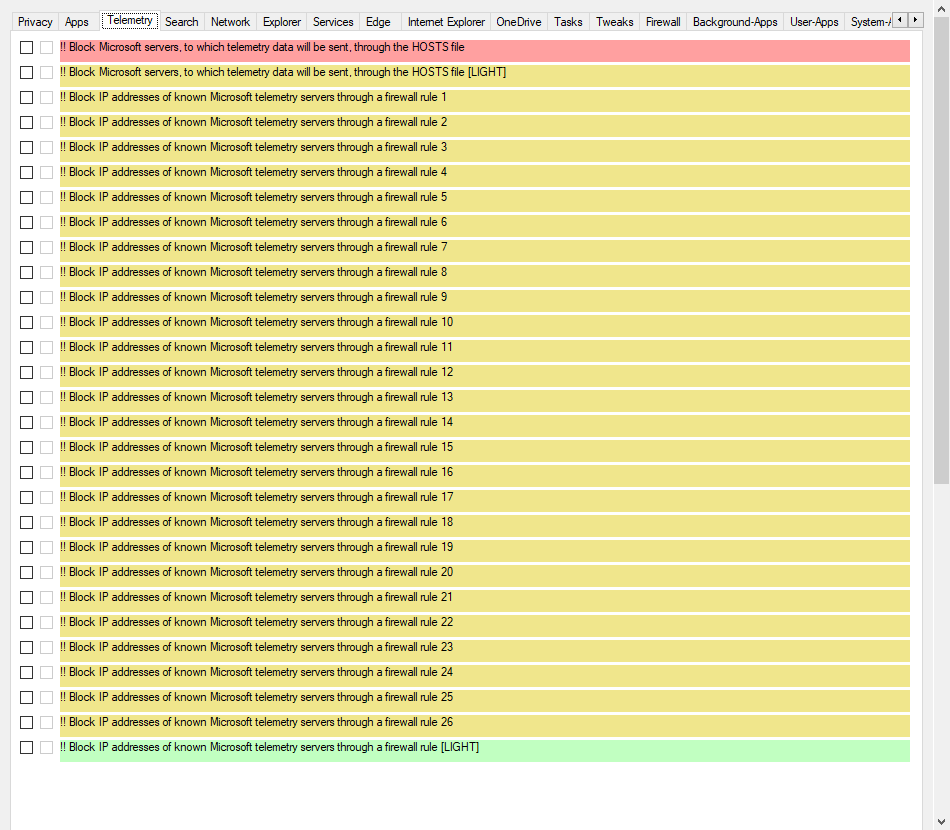Screen dimensions: 950x830
Task: Click small grey second checkbox of firewall rule 21
Action: (x=47, y=597)
